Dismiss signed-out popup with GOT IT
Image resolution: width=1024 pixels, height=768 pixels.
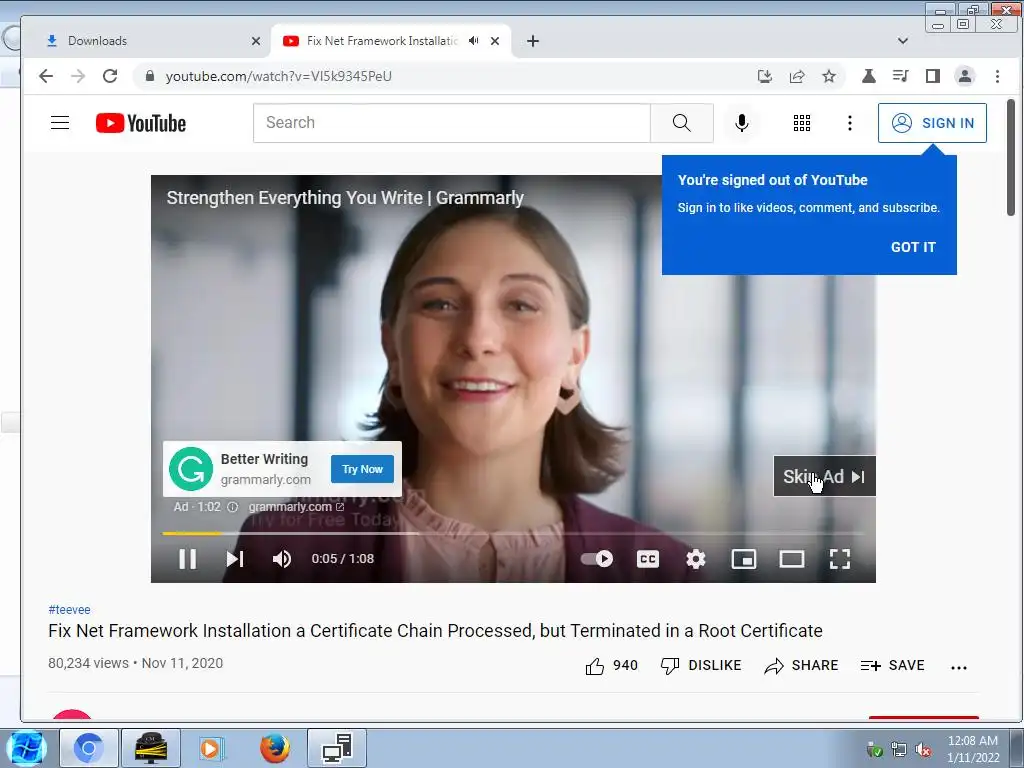click(914, 247)
